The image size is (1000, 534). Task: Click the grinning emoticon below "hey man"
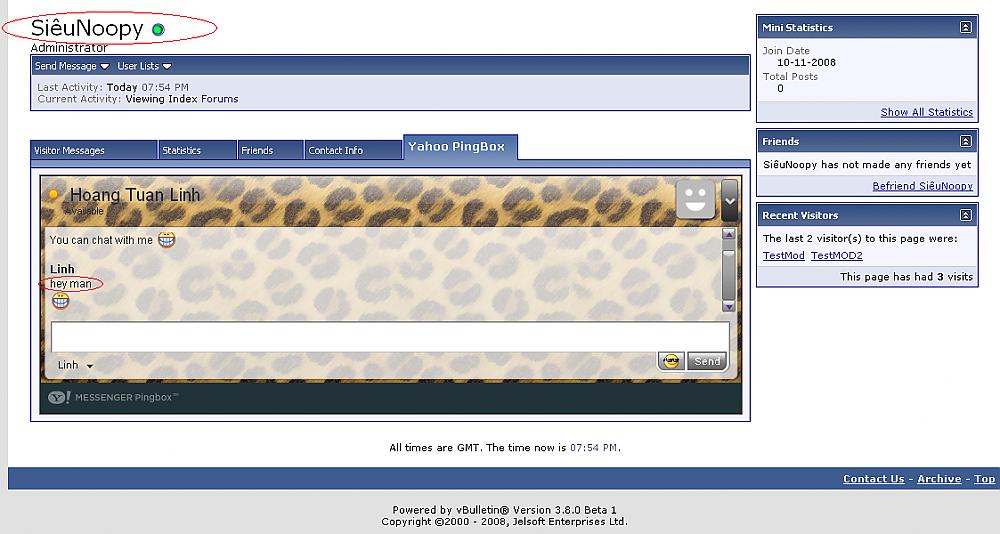pyautogui.click(x=60, y=301)
